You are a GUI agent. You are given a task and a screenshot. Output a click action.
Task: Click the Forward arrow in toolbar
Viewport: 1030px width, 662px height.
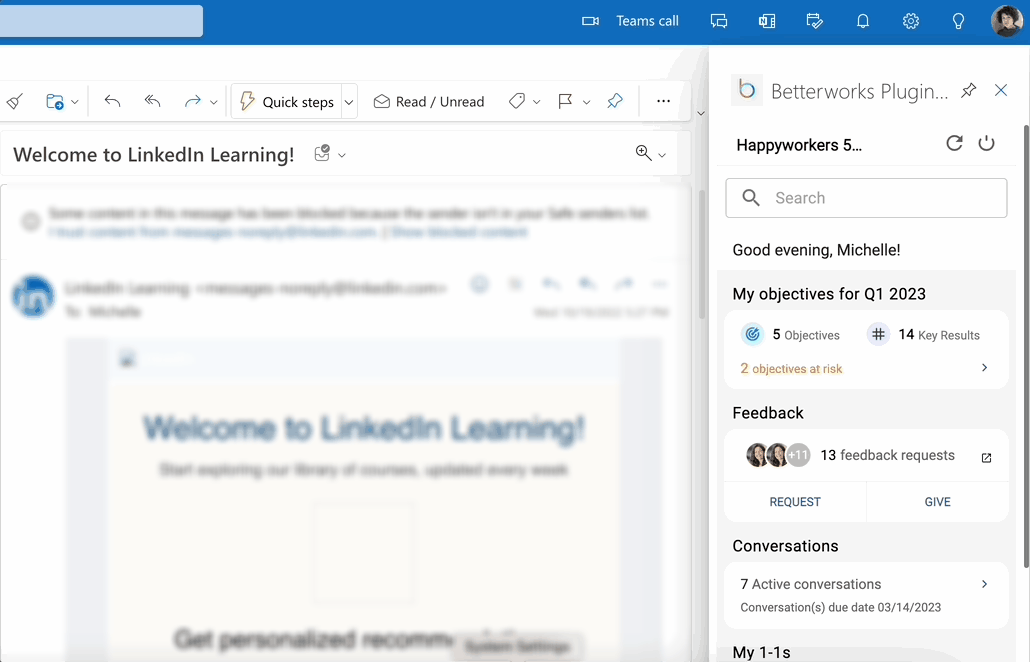coord(192,101)
